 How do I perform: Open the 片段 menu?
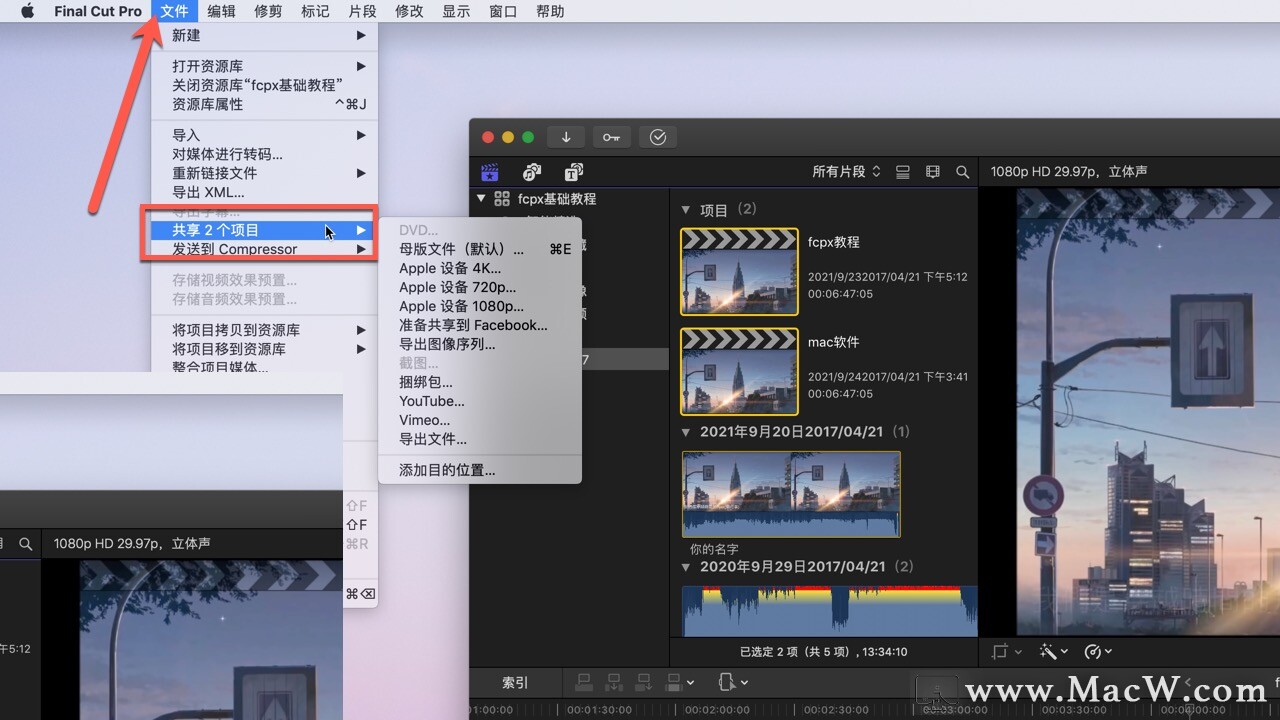point(362,11)
